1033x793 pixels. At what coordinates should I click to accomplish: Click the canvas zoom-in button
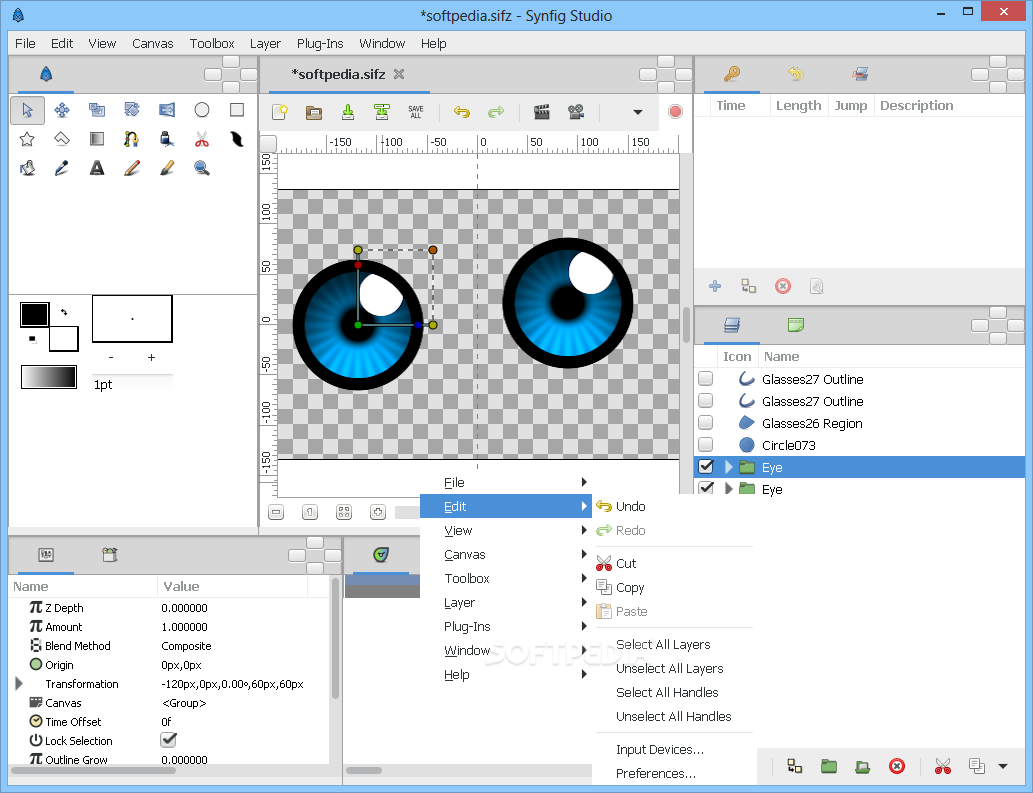[377, 512]
